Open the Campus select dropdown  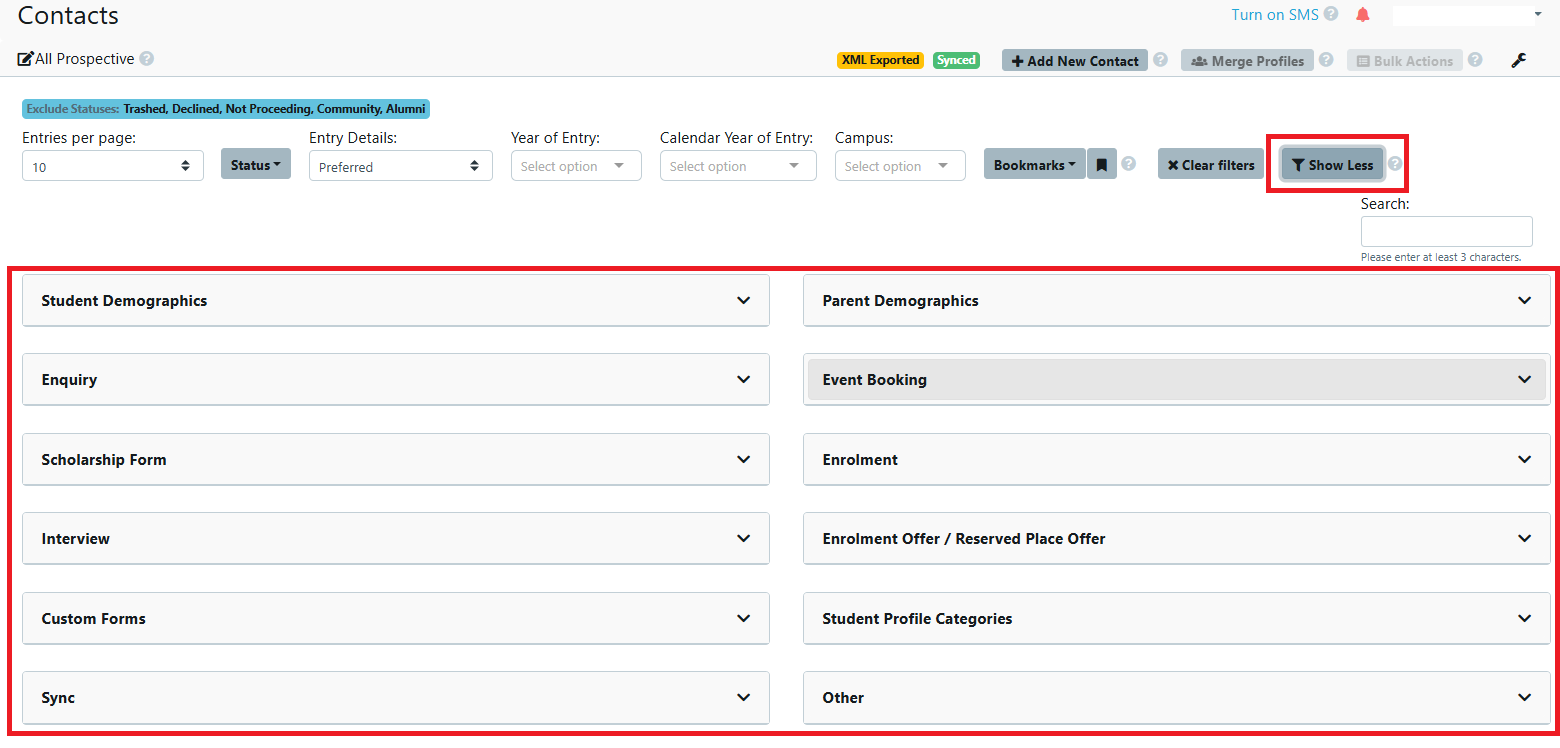[x=900, y=166]
